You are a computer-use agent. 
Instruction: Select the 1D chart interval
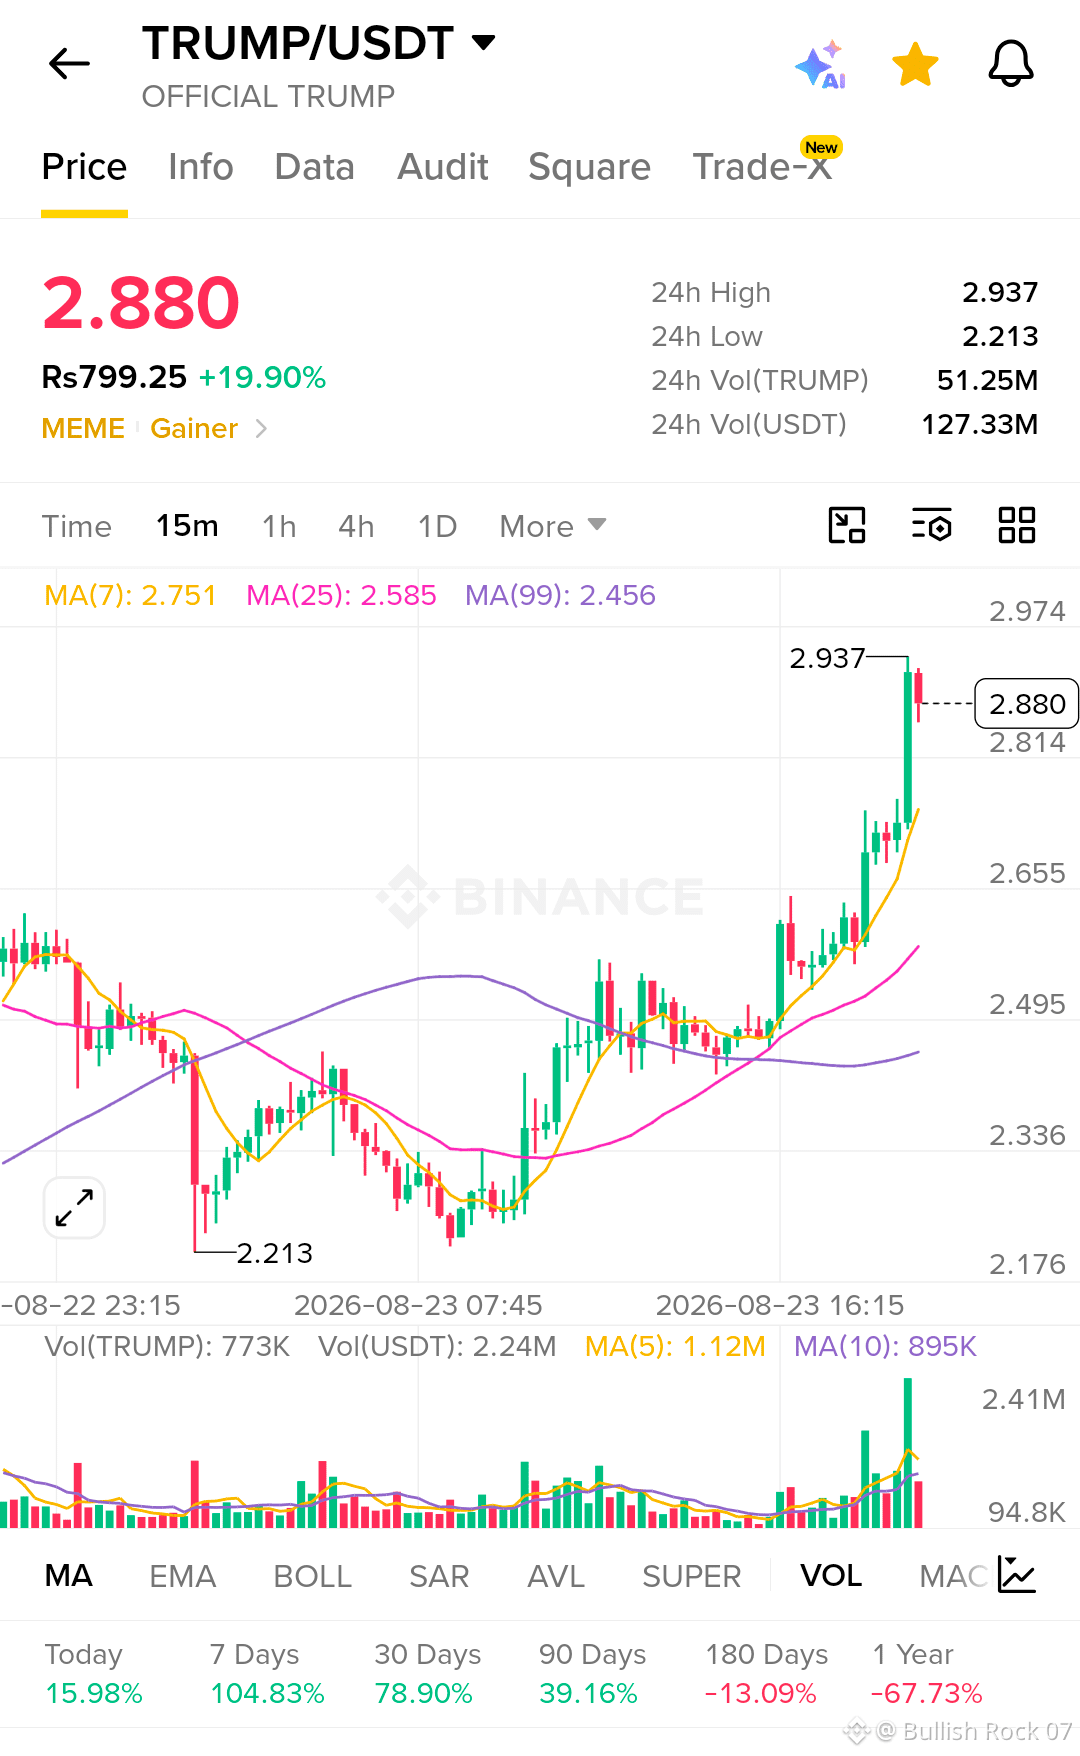click(437, 526)
